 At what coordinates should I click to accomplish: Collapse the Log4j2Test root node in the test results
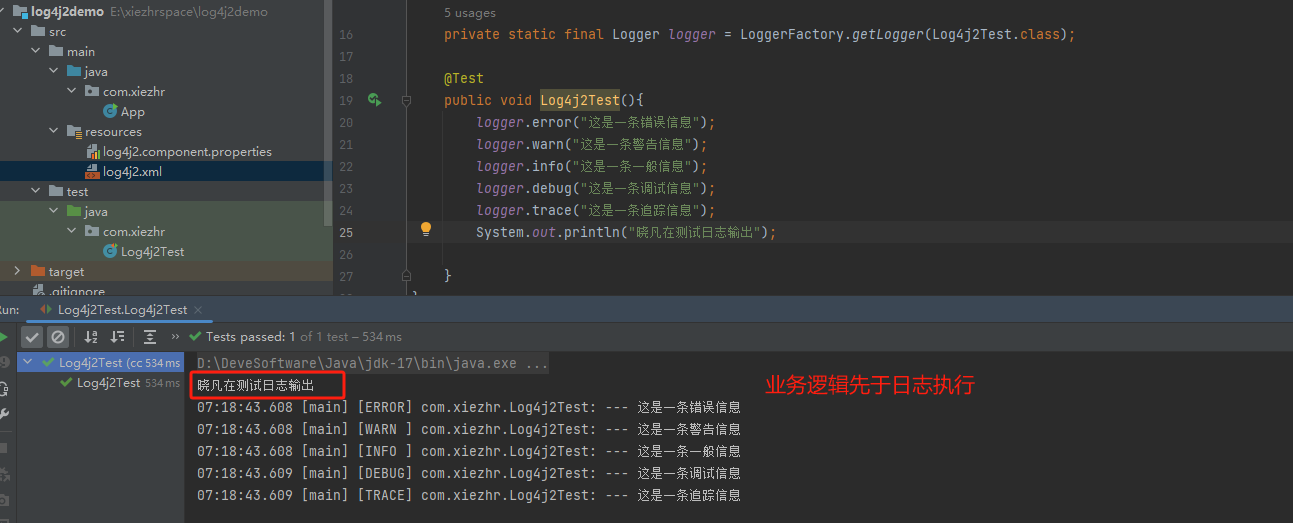point(28,363)
